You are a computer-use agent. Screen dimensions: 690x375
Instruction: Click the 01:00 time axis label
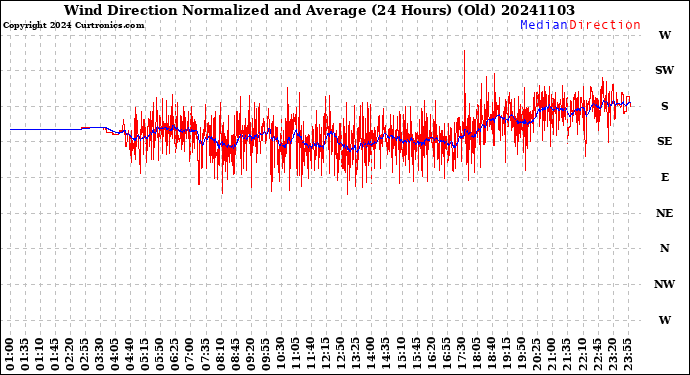(x=10, y=355)
